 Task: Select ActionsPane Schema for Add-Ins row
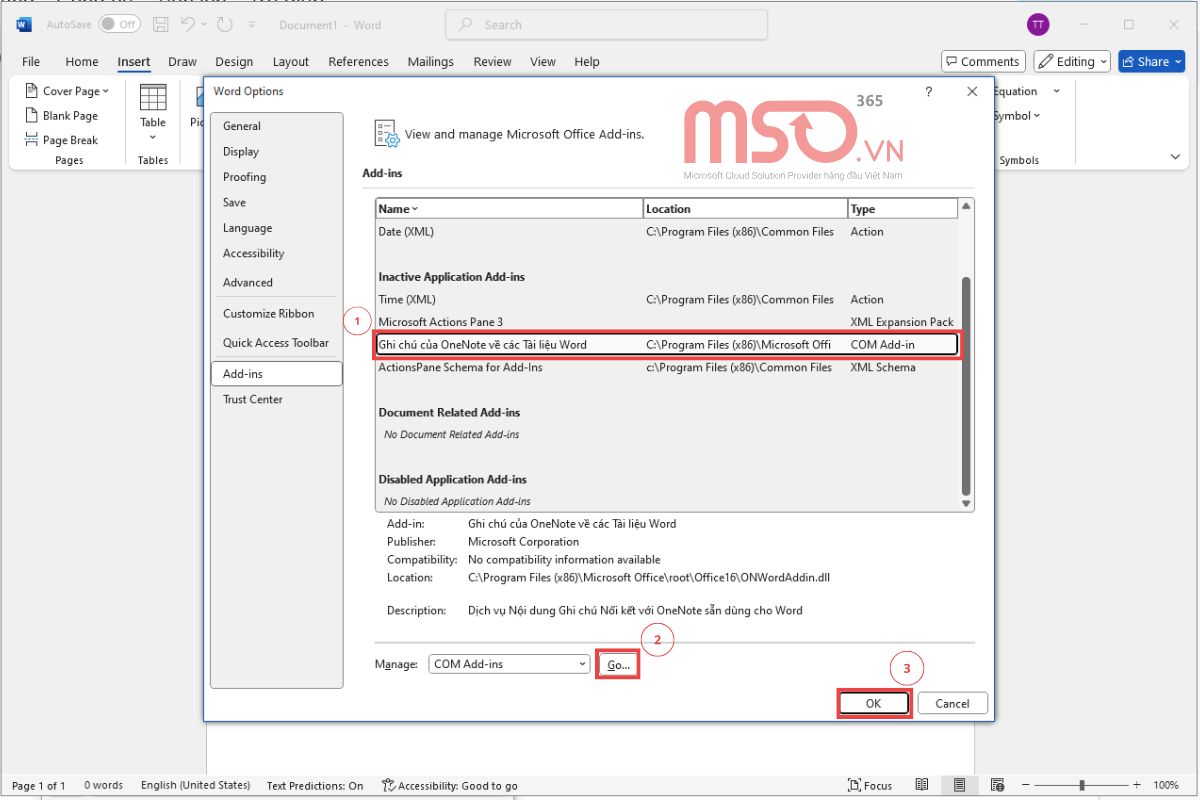tap(666, 367)
